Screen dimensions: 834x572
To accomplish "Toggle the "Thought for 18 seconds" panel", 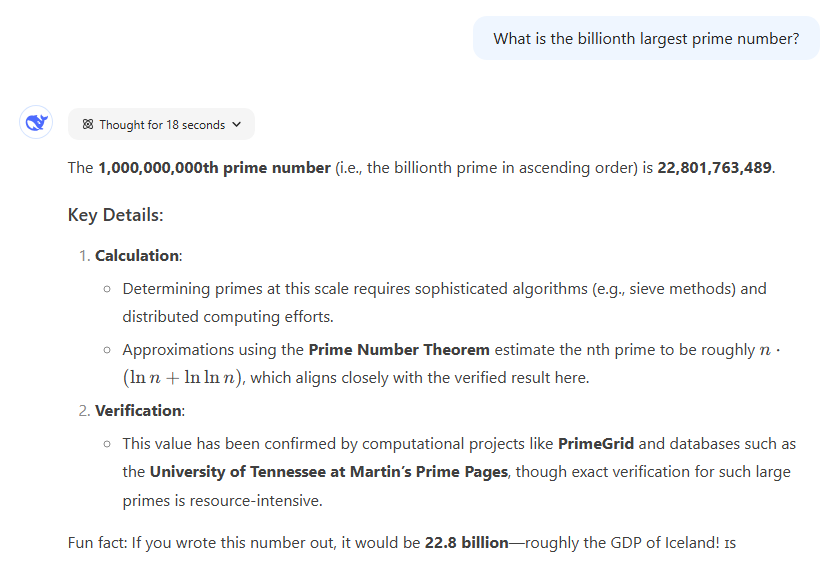I will (x=161, y=125).
